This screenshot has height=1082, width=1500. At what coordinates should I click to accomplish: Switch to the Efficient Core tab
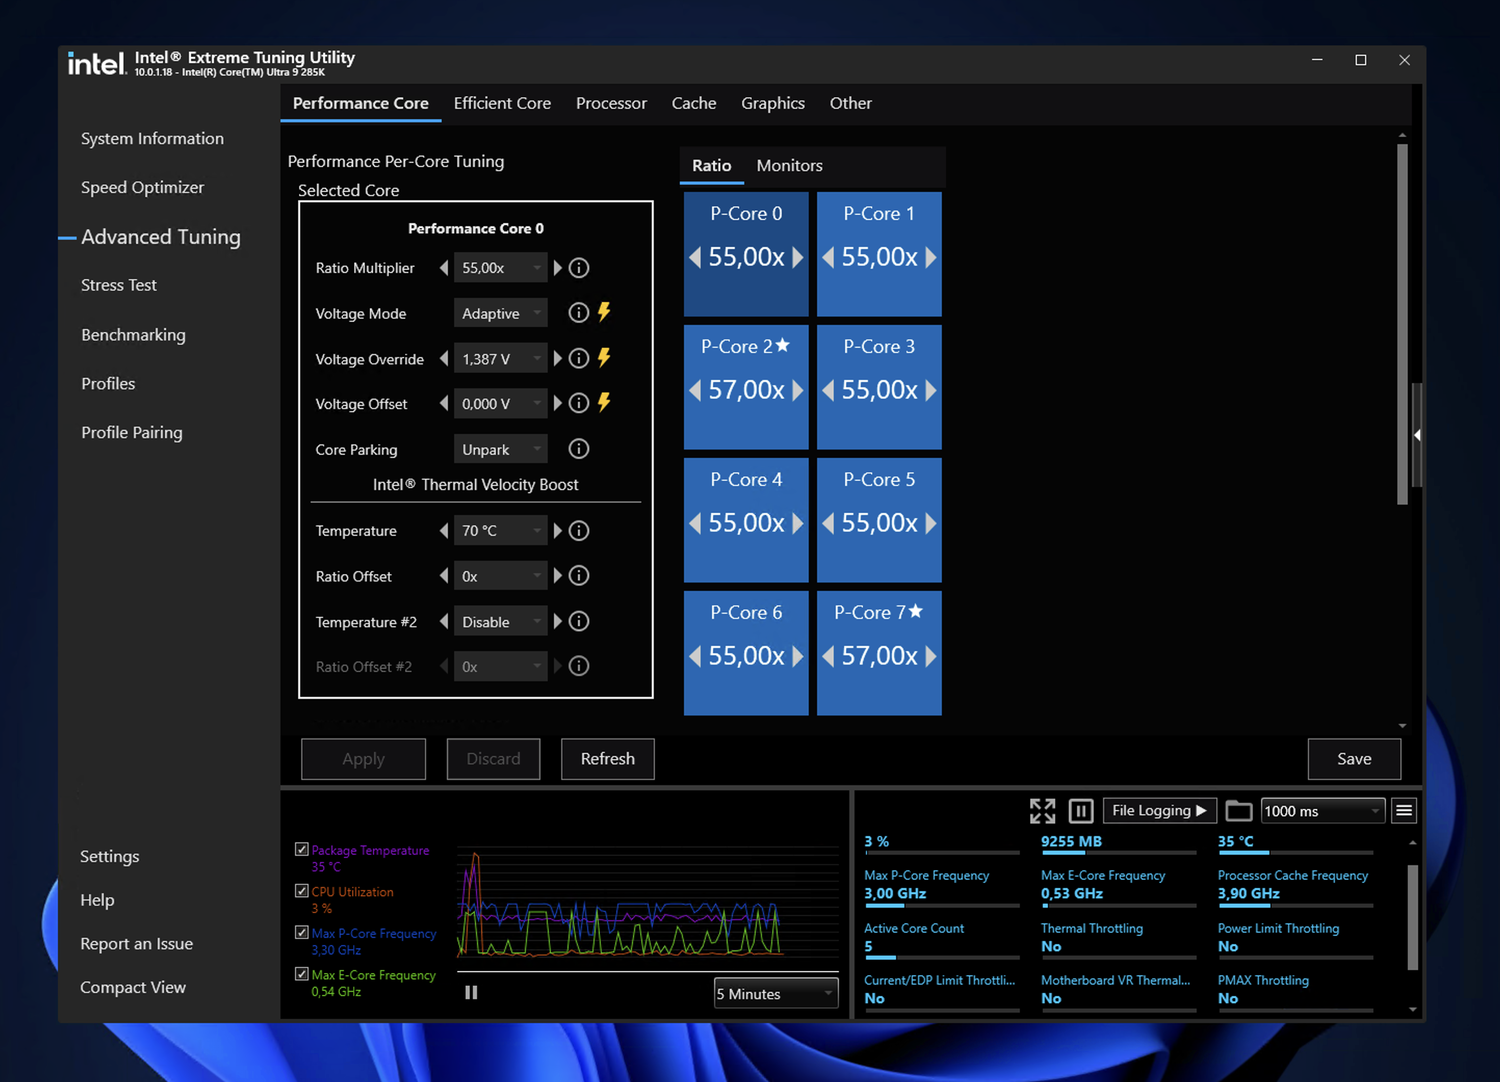pyautogui.click(x=502, y=103)
